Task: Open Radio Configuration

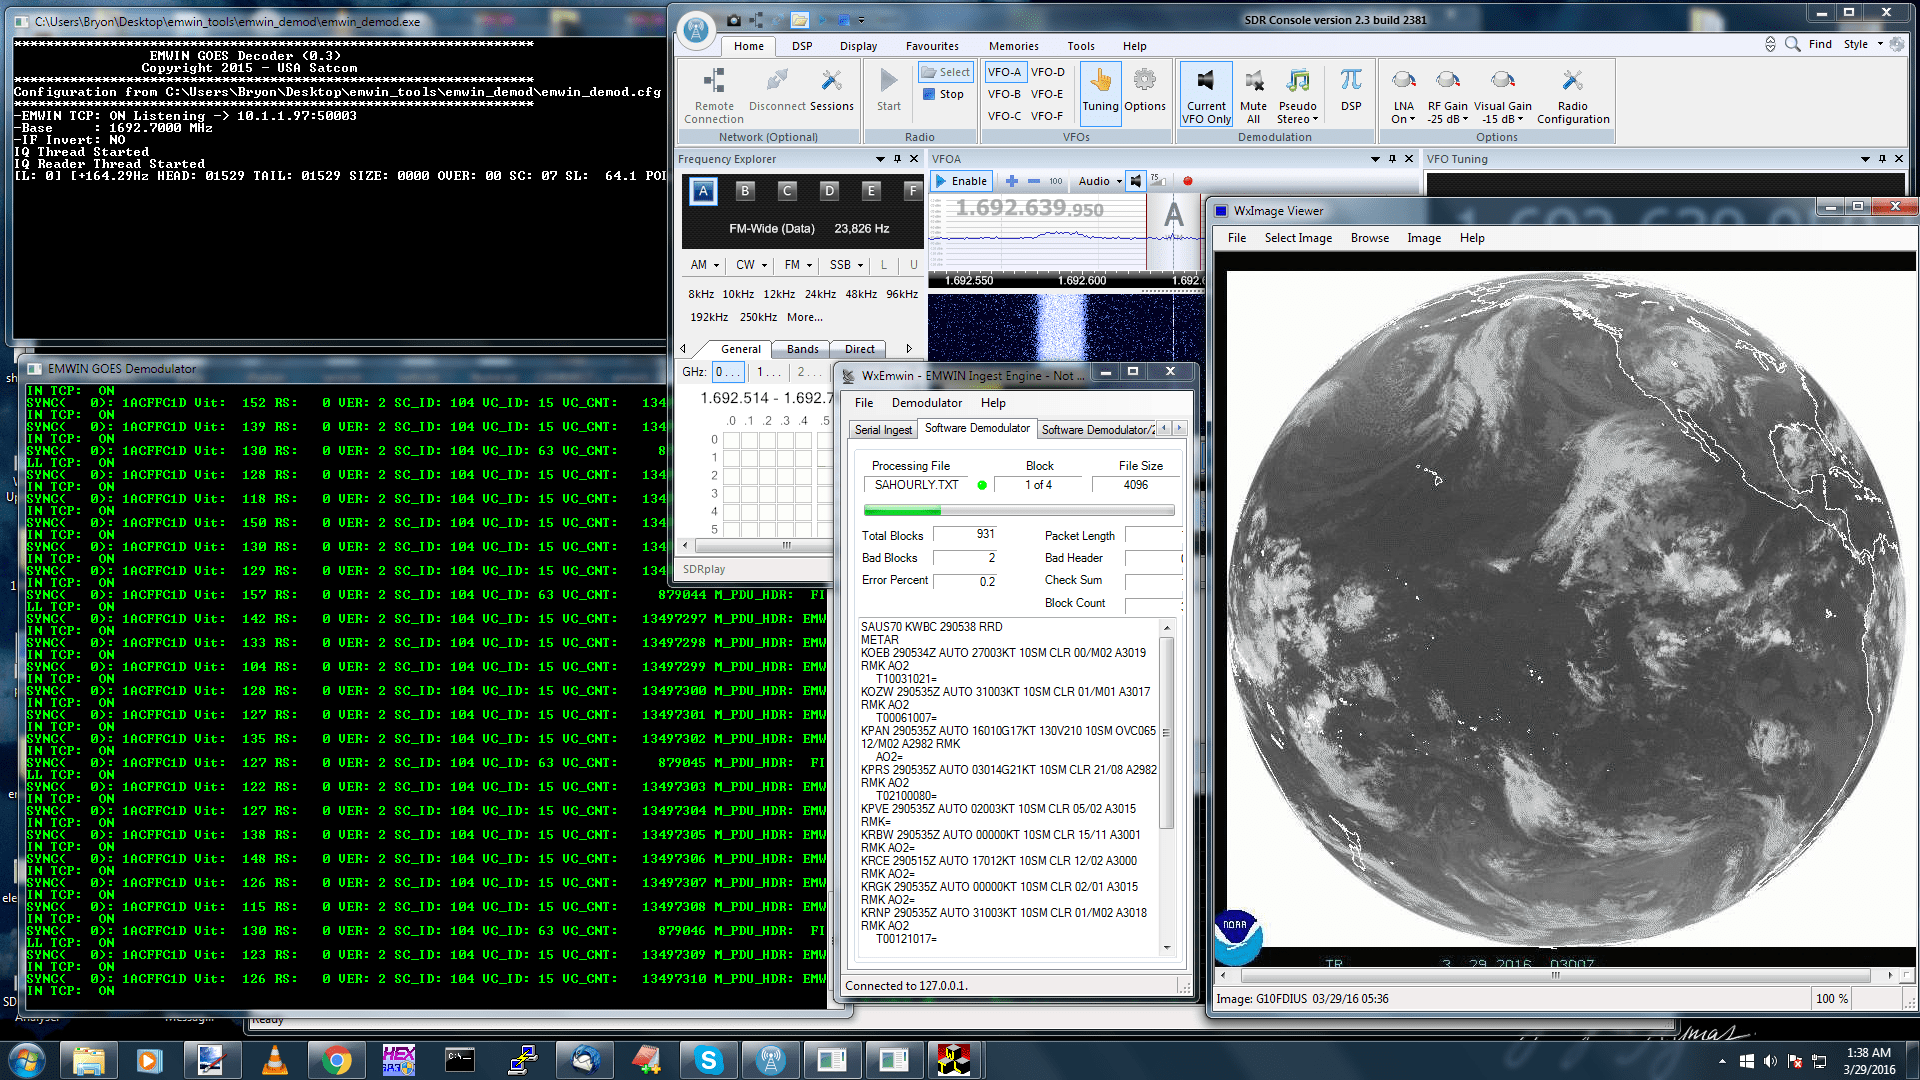Action: [1572, 95]
